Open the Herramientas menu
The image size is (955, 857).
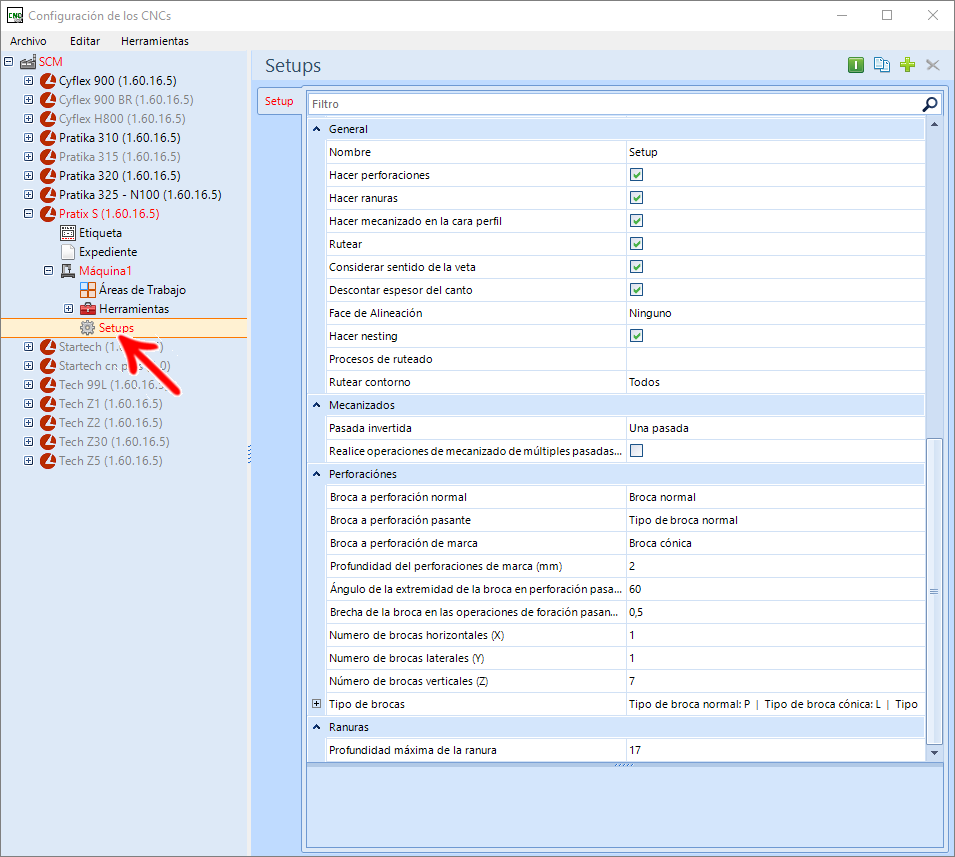(154, 41)
